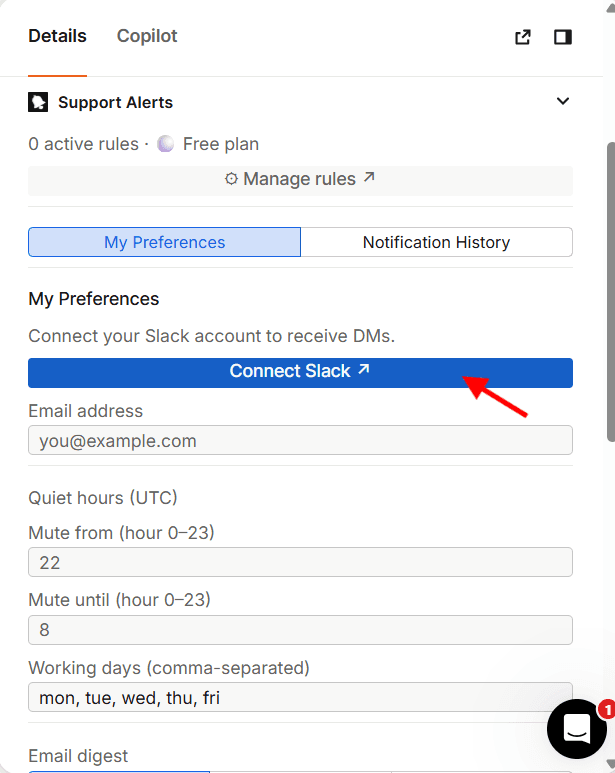The image size is (615, 773).
Task: Click the vertical scrollbar thumb
Action: [611, 292]
